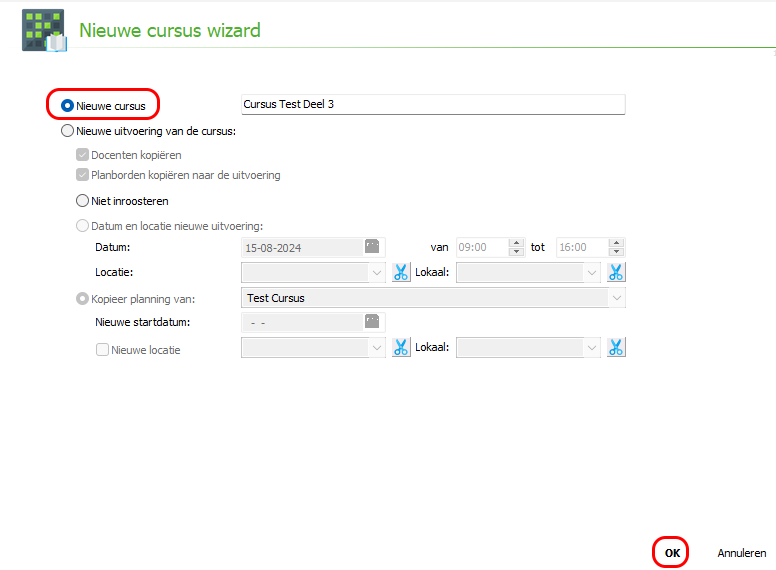Open the Lokaal dropdown in Nieuwe locatie row
This screenshot has height=570, width=776.
pos(592,347)
